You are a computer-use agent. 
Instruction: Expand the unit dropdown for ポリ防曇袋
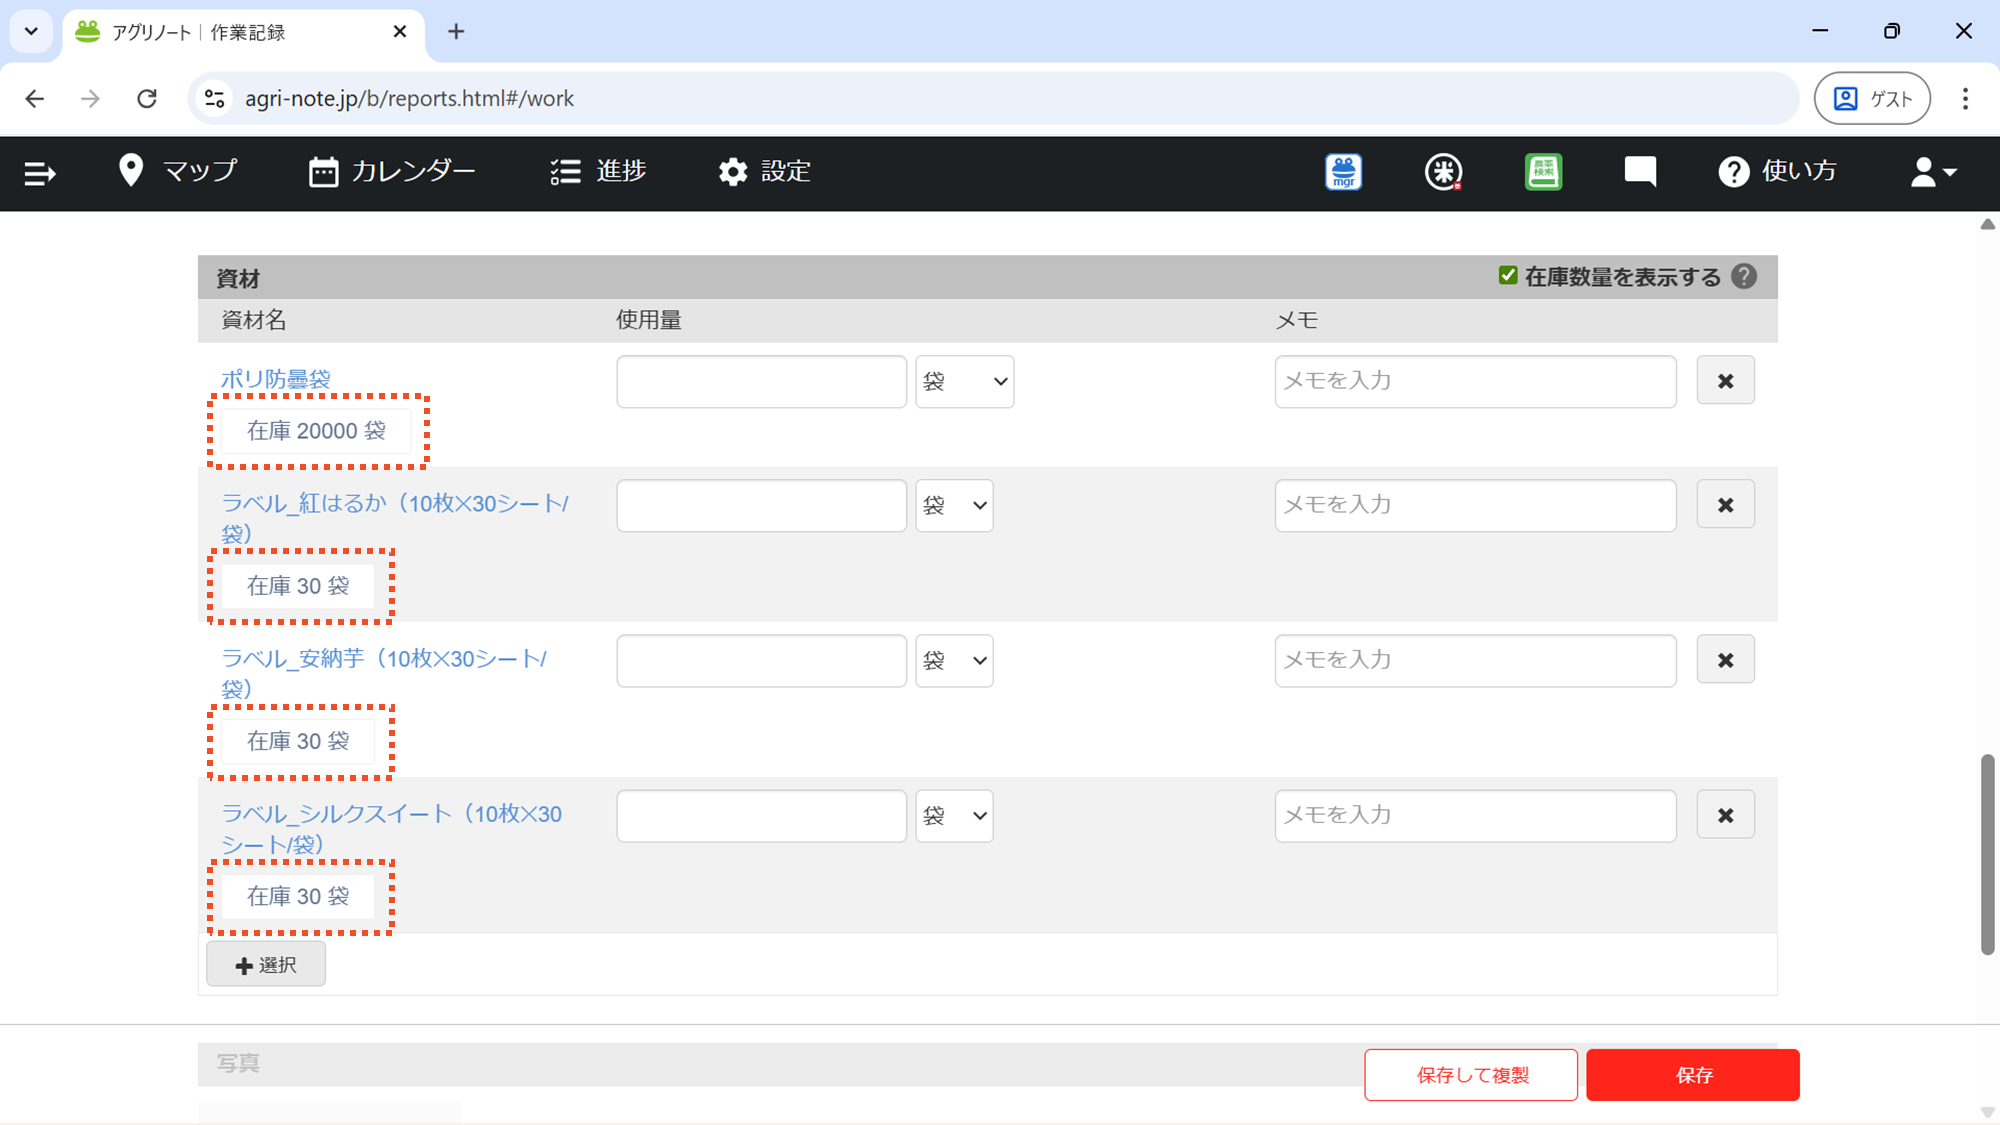965,381
